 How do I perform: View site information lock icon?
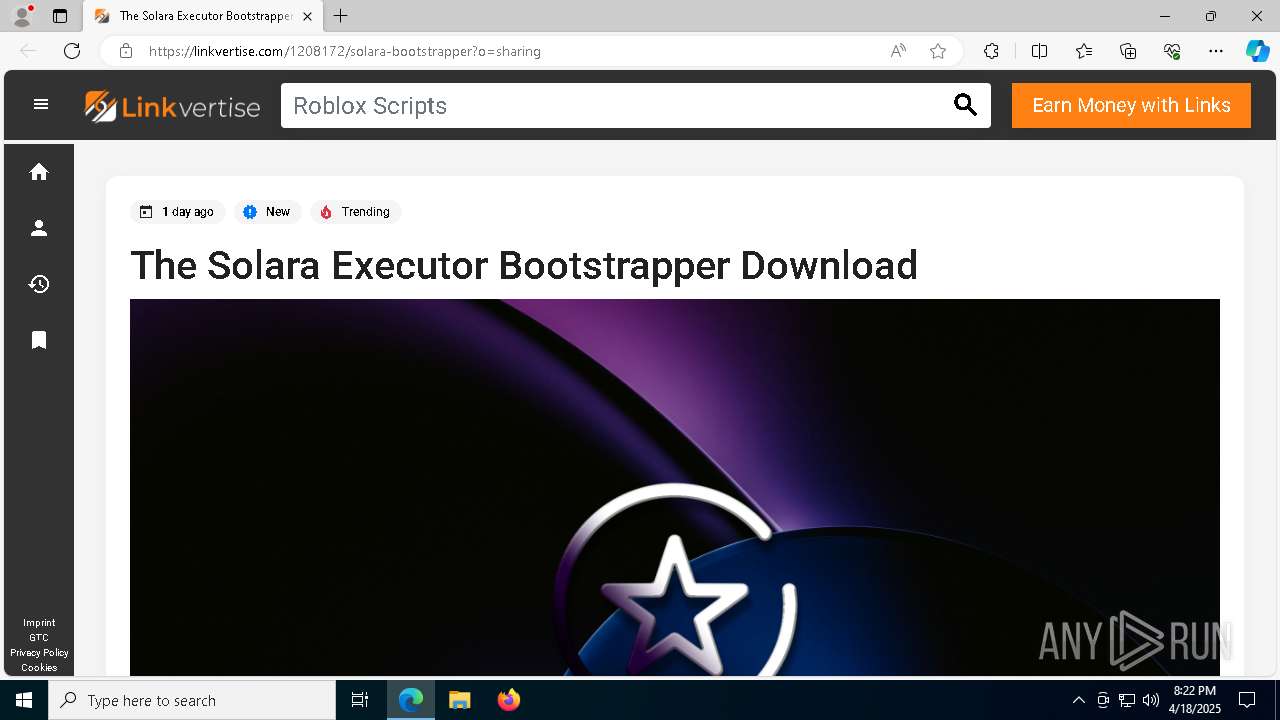(126, 51)
